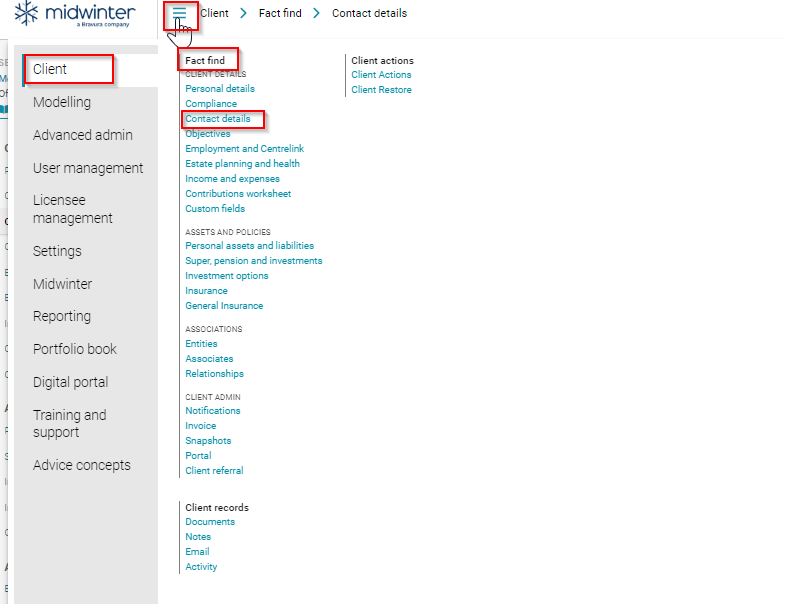Open the Relationships link
This screenshot has height=604, width=785.
(214, 374)
